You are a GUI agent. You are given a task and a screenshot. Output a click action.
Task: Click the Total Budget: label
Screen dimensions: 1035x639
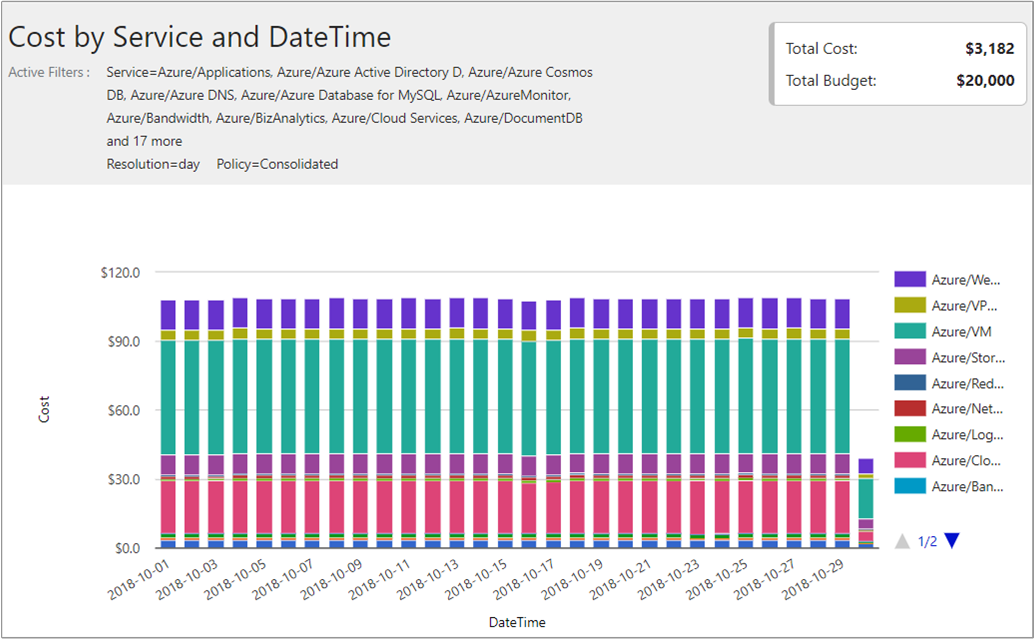point(831,81)
